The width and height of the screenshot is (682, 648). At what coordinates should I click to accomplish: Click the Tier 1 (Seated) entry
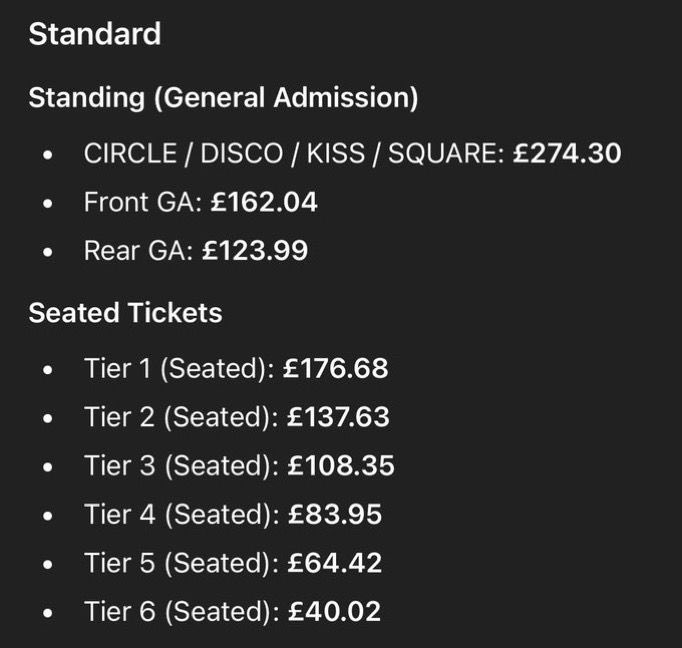[x=179, y=368]
